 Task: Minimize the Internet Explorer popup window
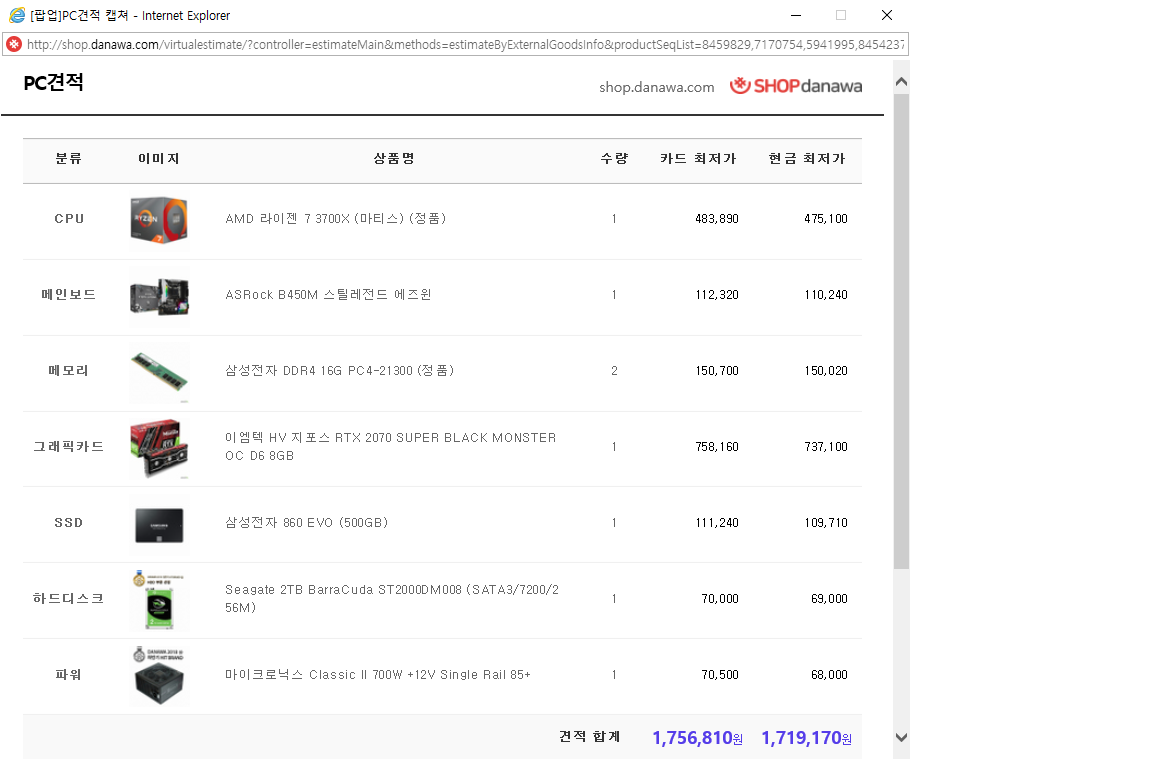(x=796, y=15)
